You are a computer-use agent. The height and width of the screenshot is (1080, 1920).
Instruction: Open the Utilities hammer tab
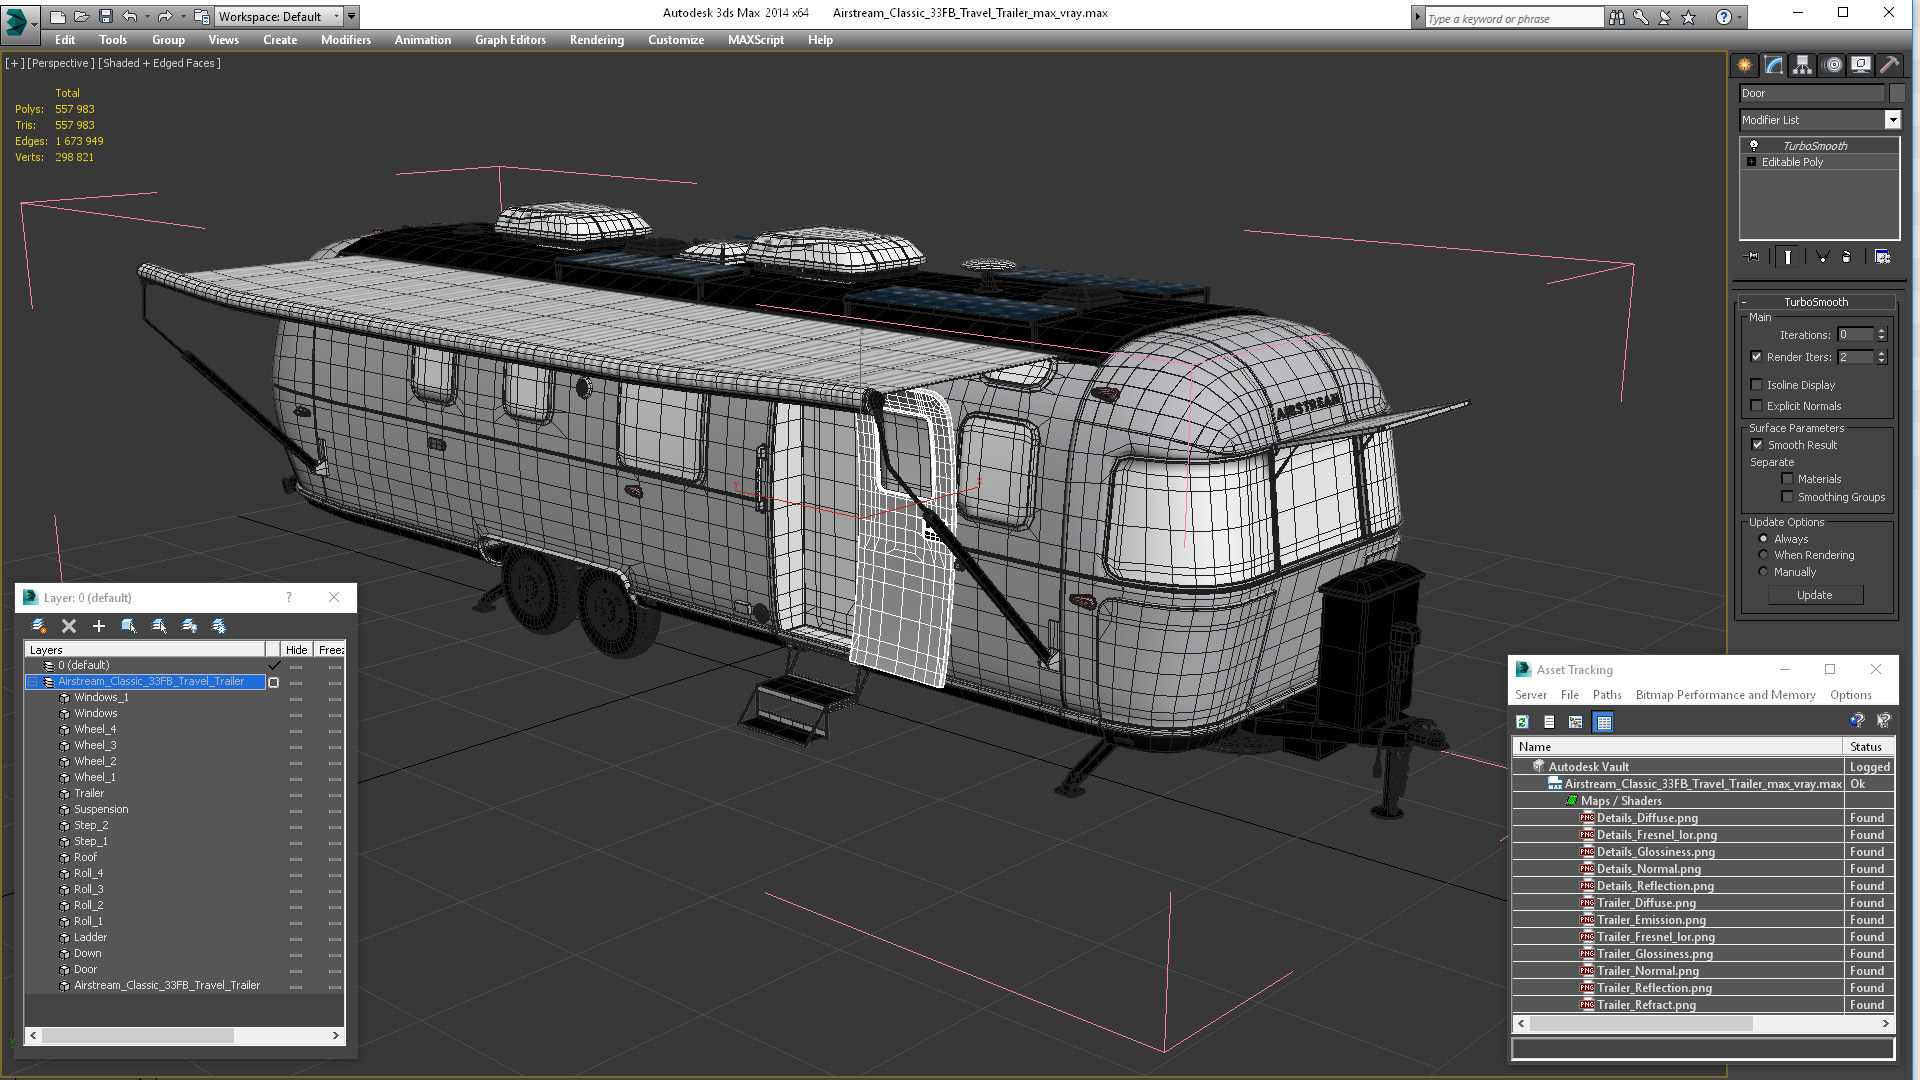pyautogui.click(x=1888, y=65)
